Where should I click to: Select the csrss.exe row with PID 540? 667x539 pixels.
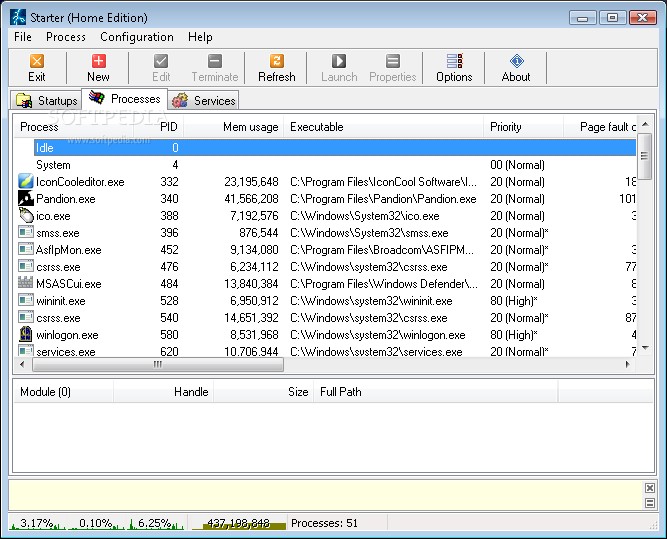325,318
